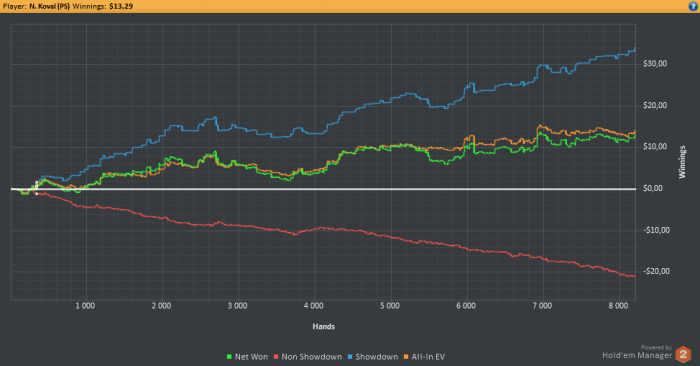Image resolution: width=700 pixels, height=366 pixels.
Task: Click the $10,00 axis label
Action: (x=655, y=147)
